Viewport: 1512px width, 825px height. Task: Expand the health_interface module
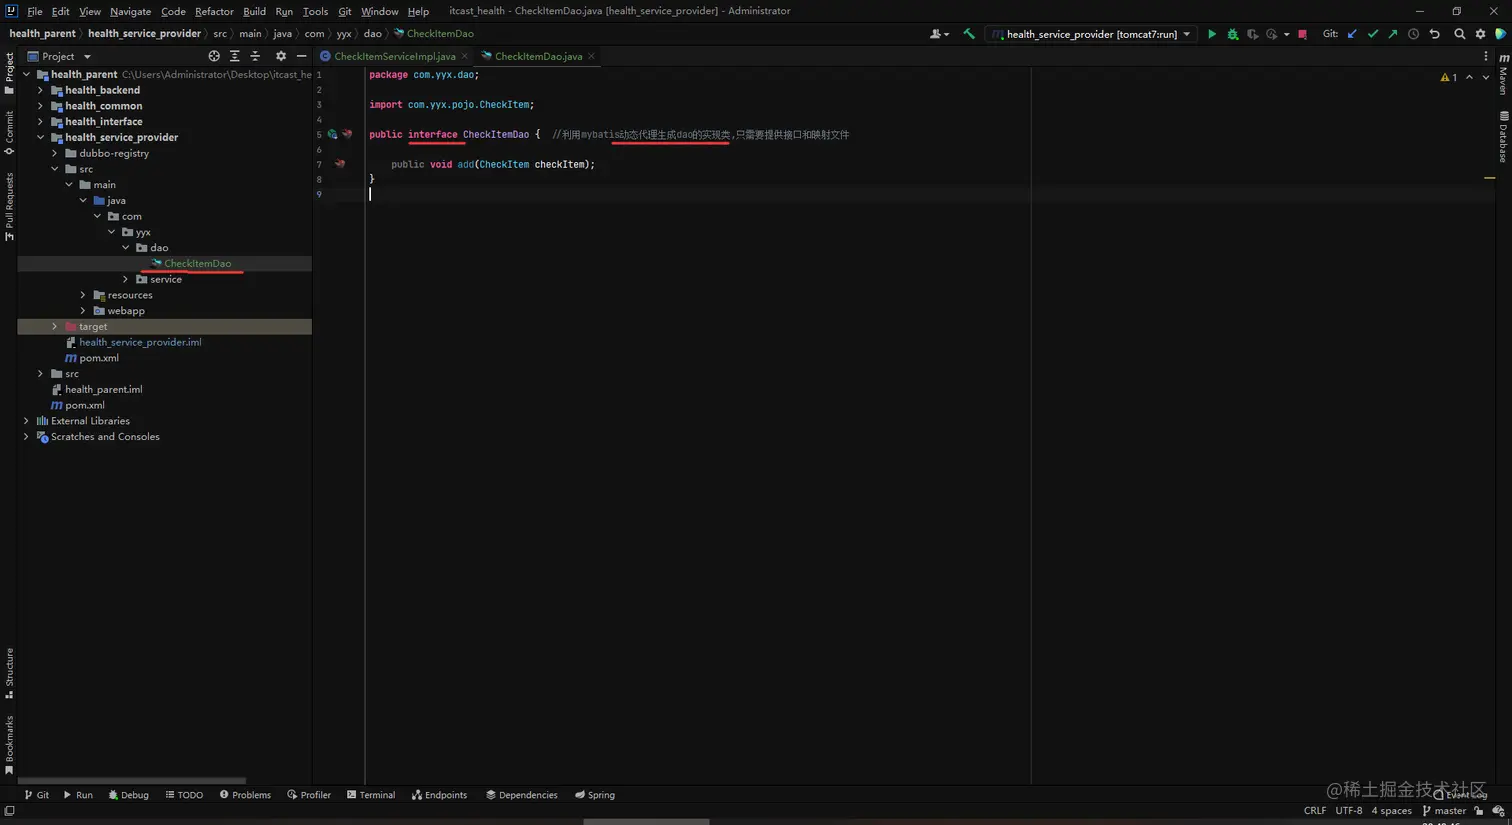(41, 122)
